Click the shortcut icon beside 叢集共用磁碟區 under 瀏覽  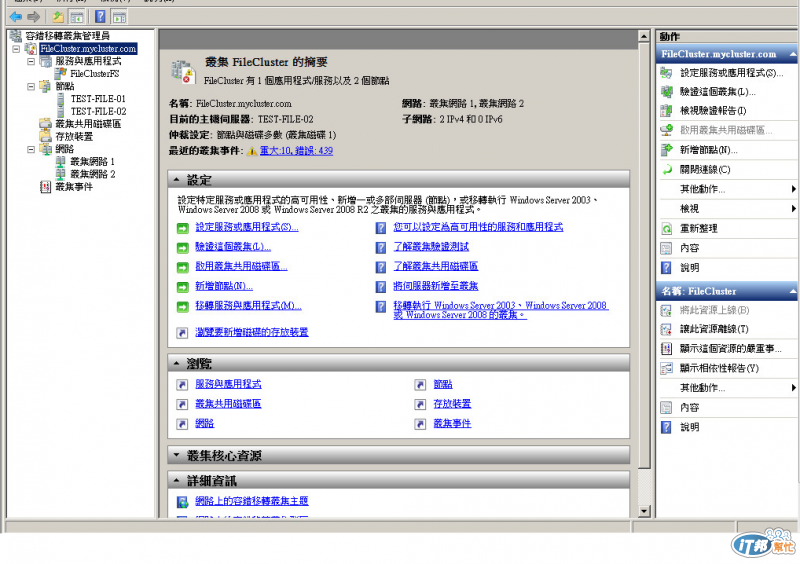[182, 404]
